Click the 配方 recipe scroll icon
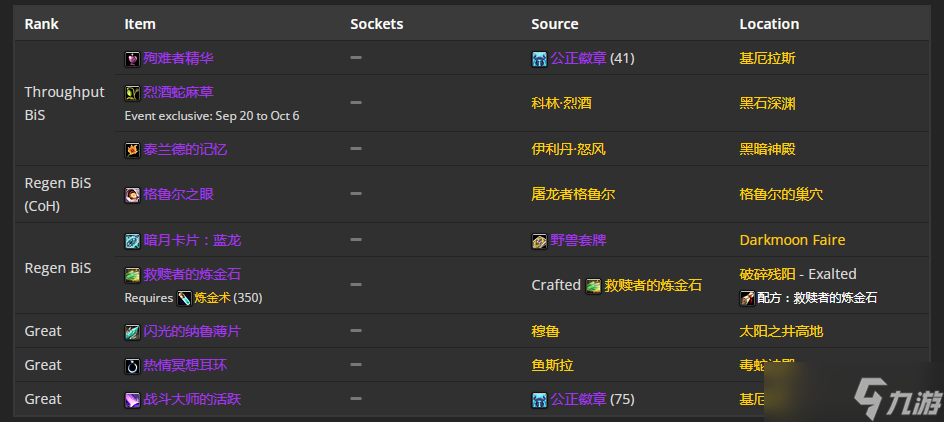The image size is (944, 422). pyautogui.click(x=747, y=298)
